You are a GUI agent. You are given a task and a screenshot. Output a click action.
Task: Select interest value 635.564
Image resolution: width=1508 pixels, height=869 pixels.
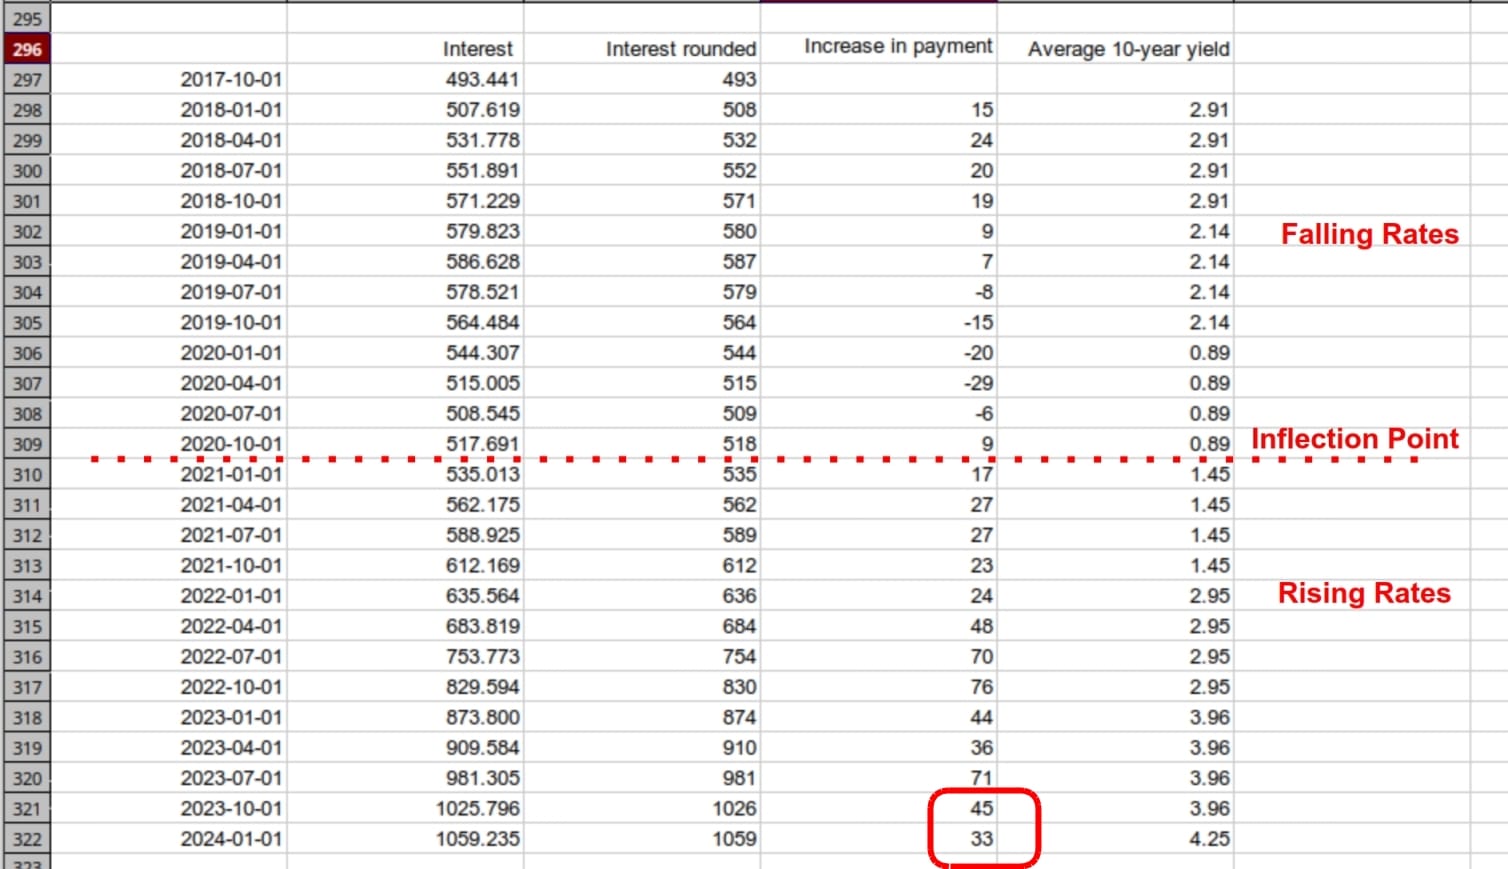405,596
